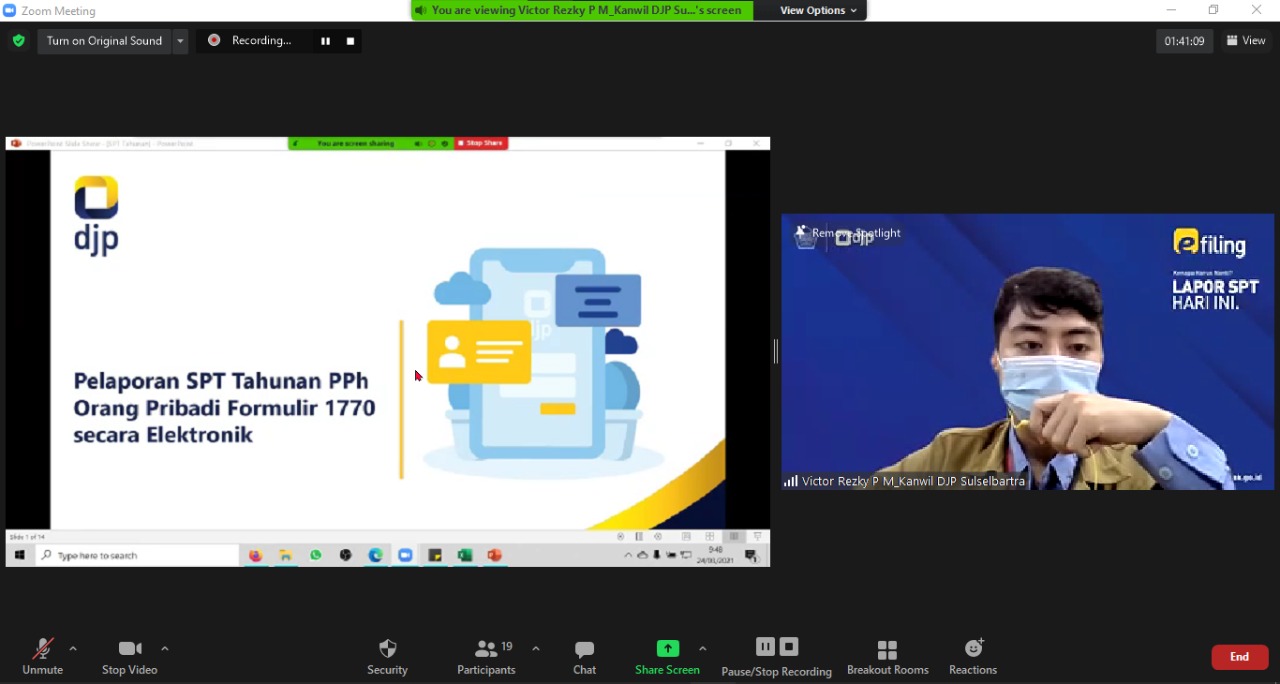This screenshot has height=684, width=1280.
Task: Open the View Options menu
Action: click(818, 10)
